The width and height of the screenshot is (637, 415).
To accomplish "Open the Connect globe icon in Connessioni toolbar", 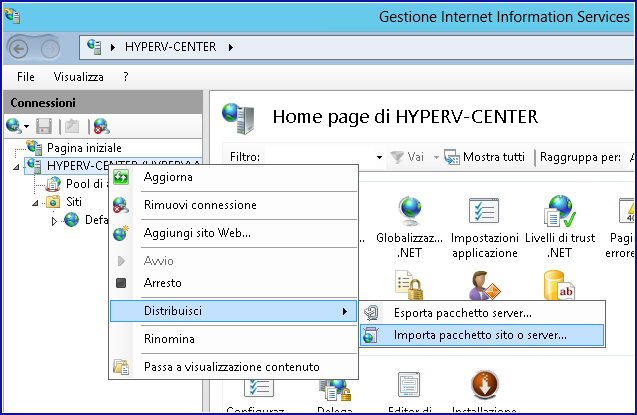I will click(14, 126).
